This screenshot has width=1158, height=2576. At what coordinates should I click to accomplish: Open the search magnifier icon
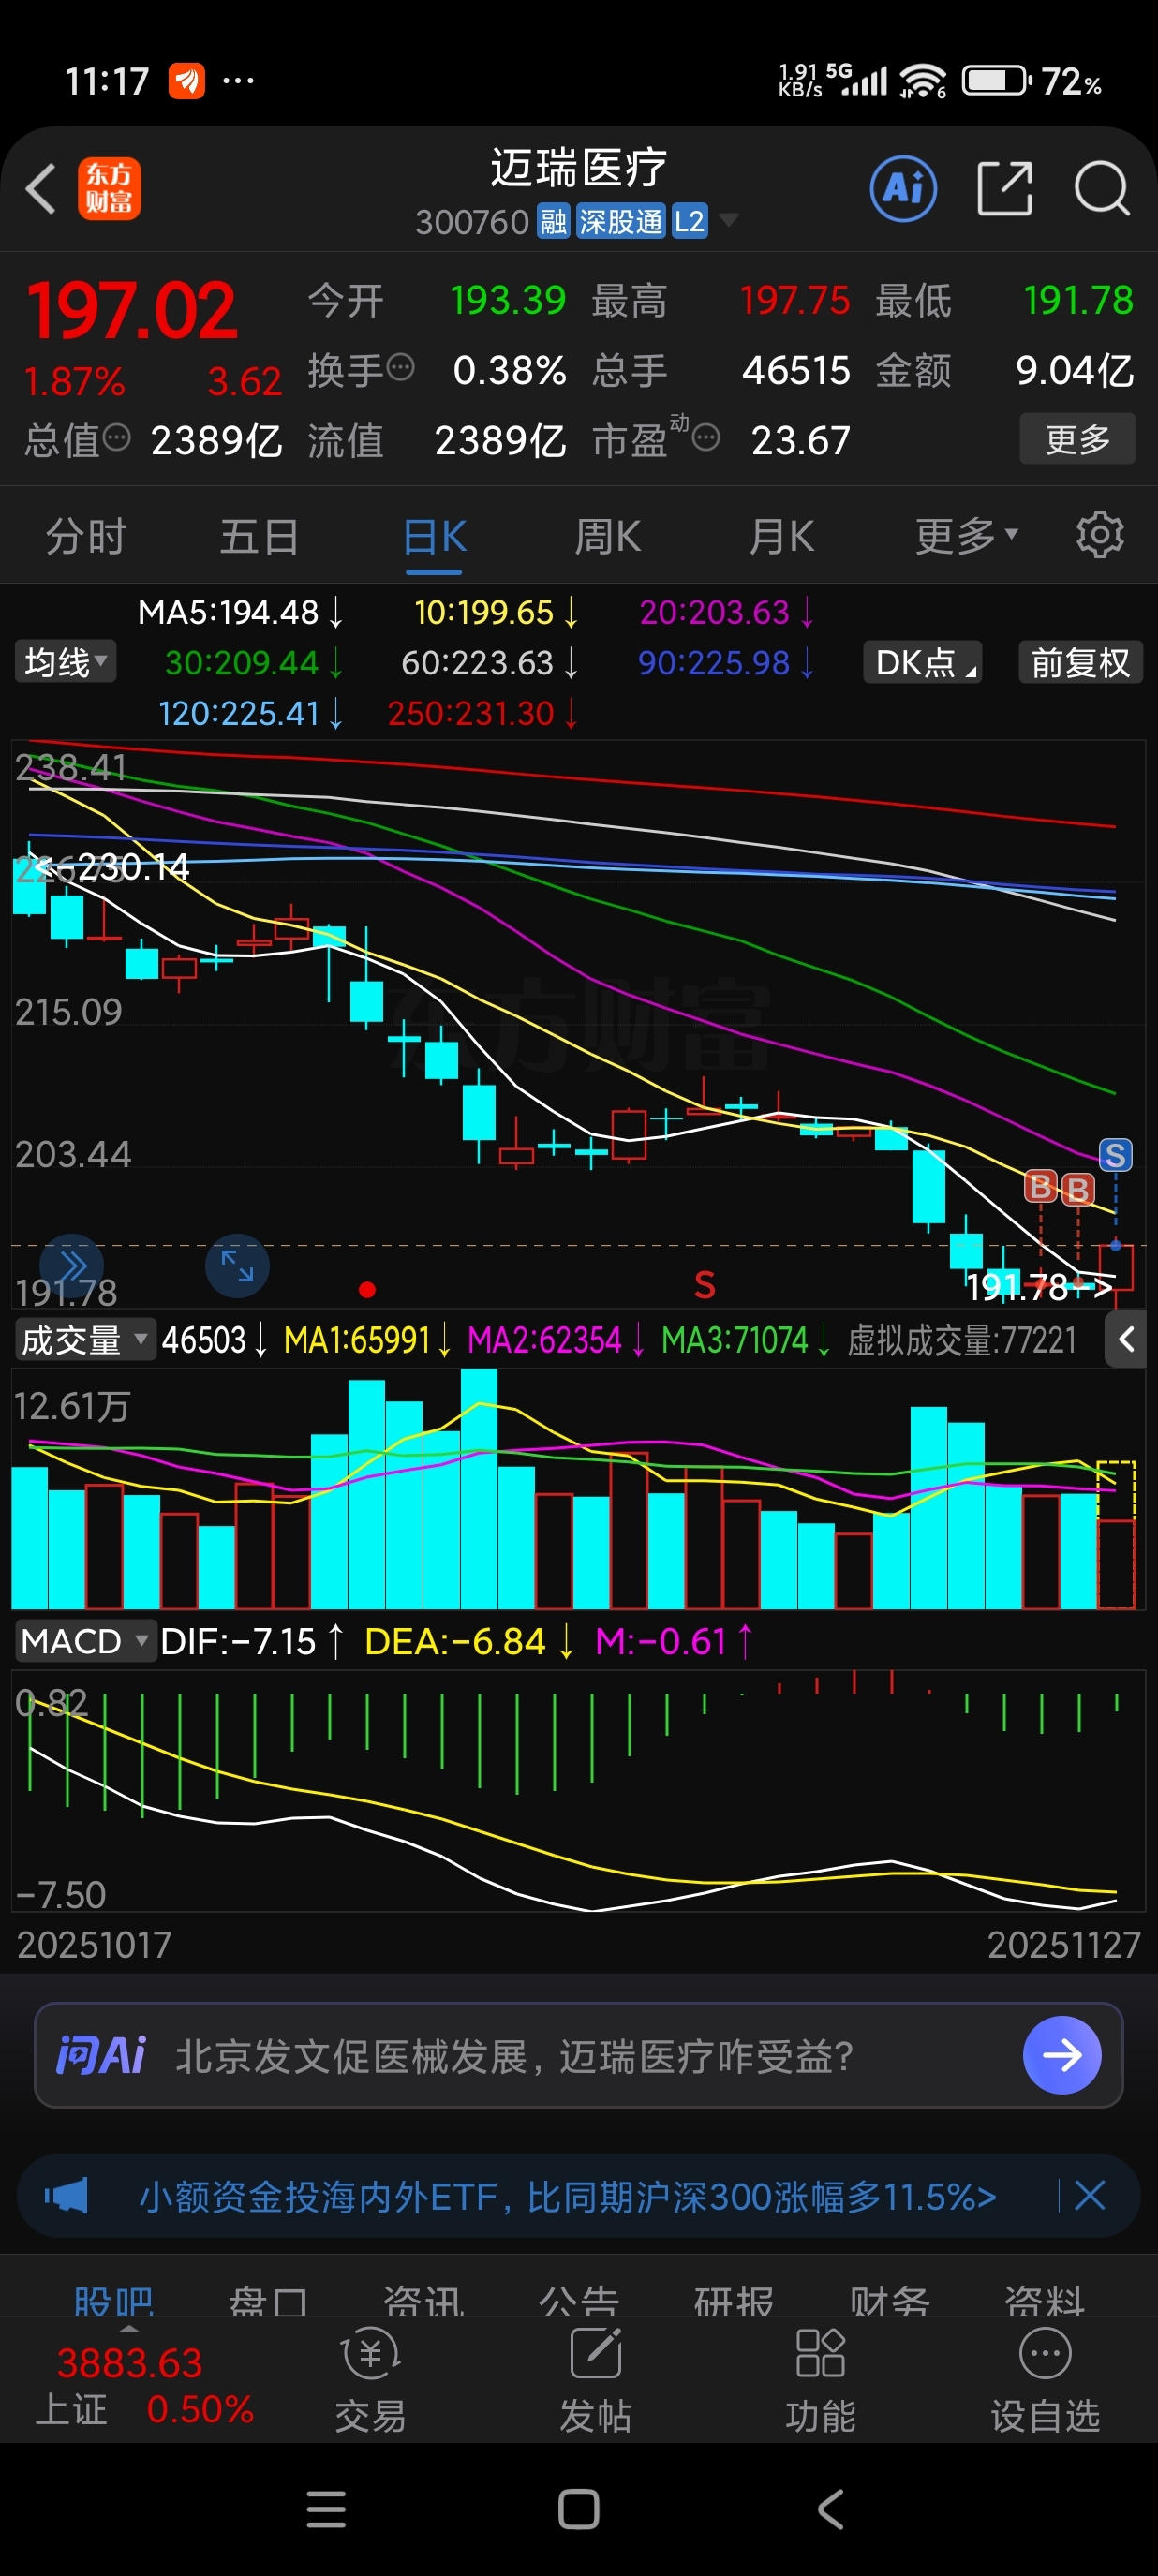[x=1102, y=188]
